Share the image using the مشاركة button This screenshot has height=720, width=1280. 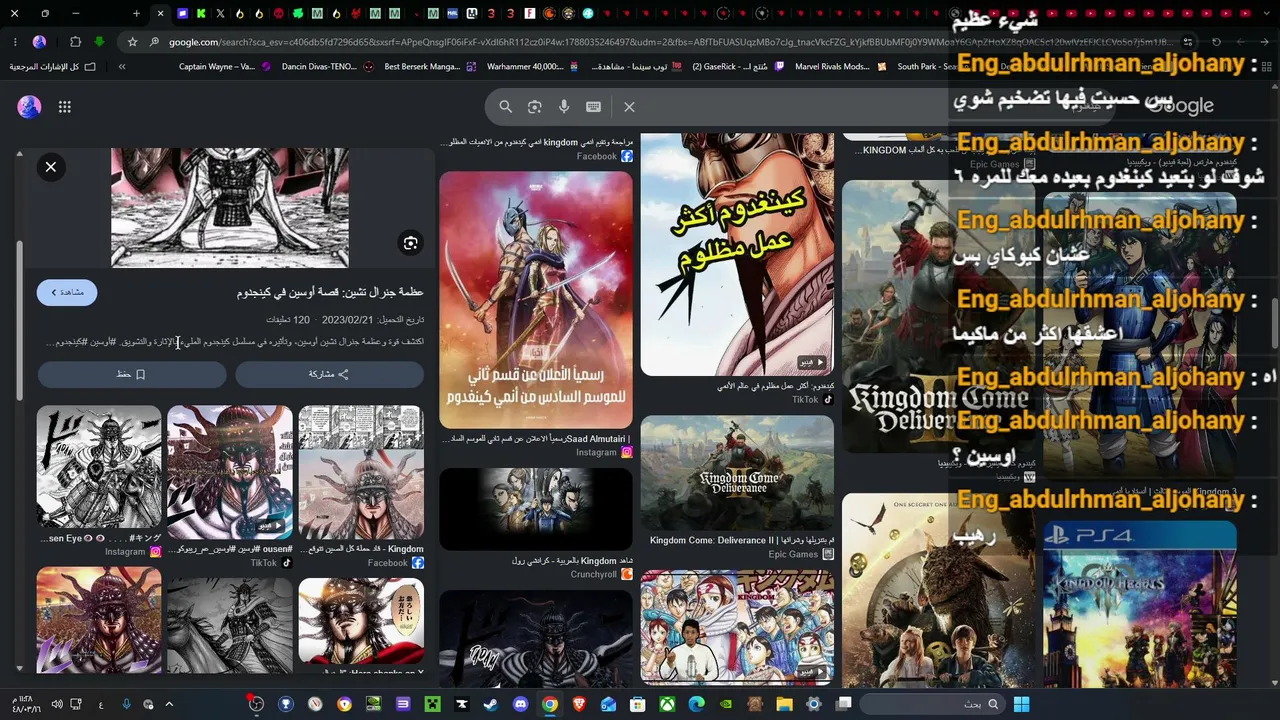[329, 374]
